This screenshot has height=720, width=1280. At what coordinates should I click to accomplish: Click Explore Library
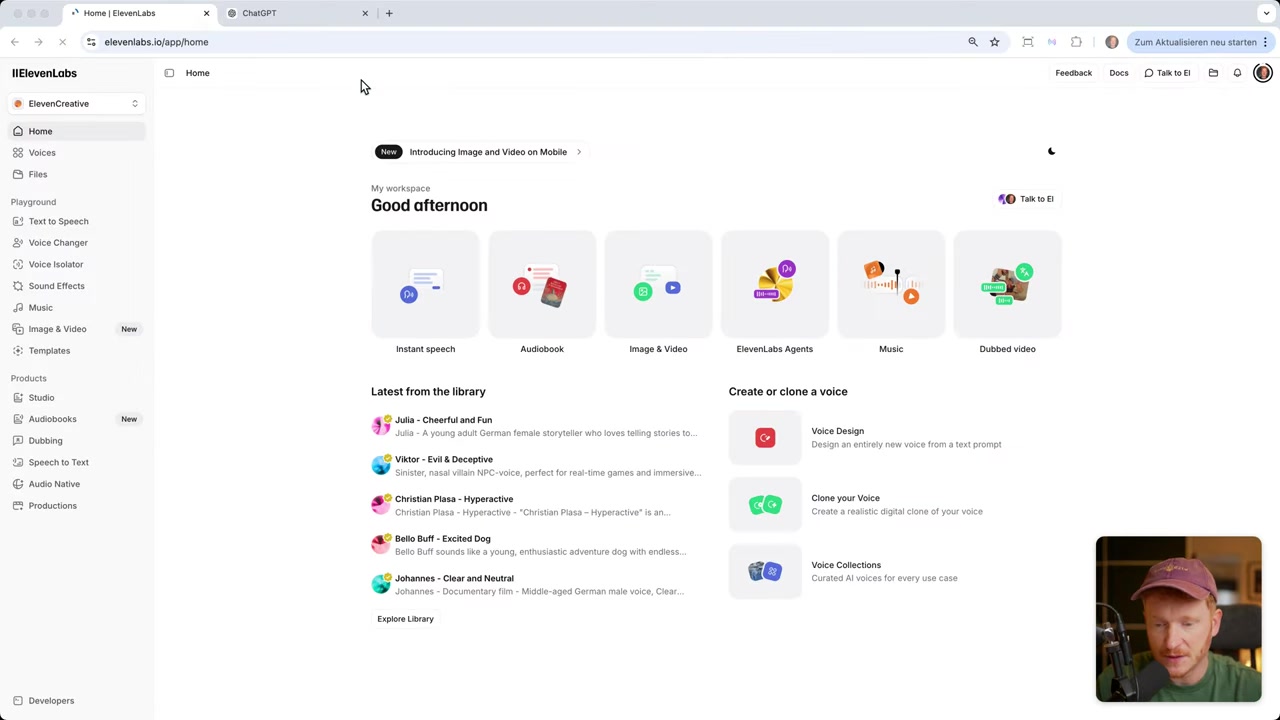(x=405, y=619)
